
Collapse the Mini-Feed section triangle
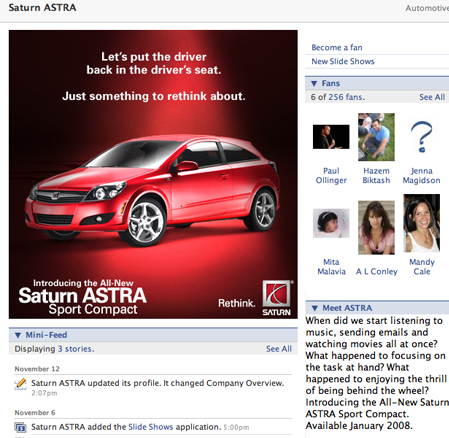tap(18, 335)
